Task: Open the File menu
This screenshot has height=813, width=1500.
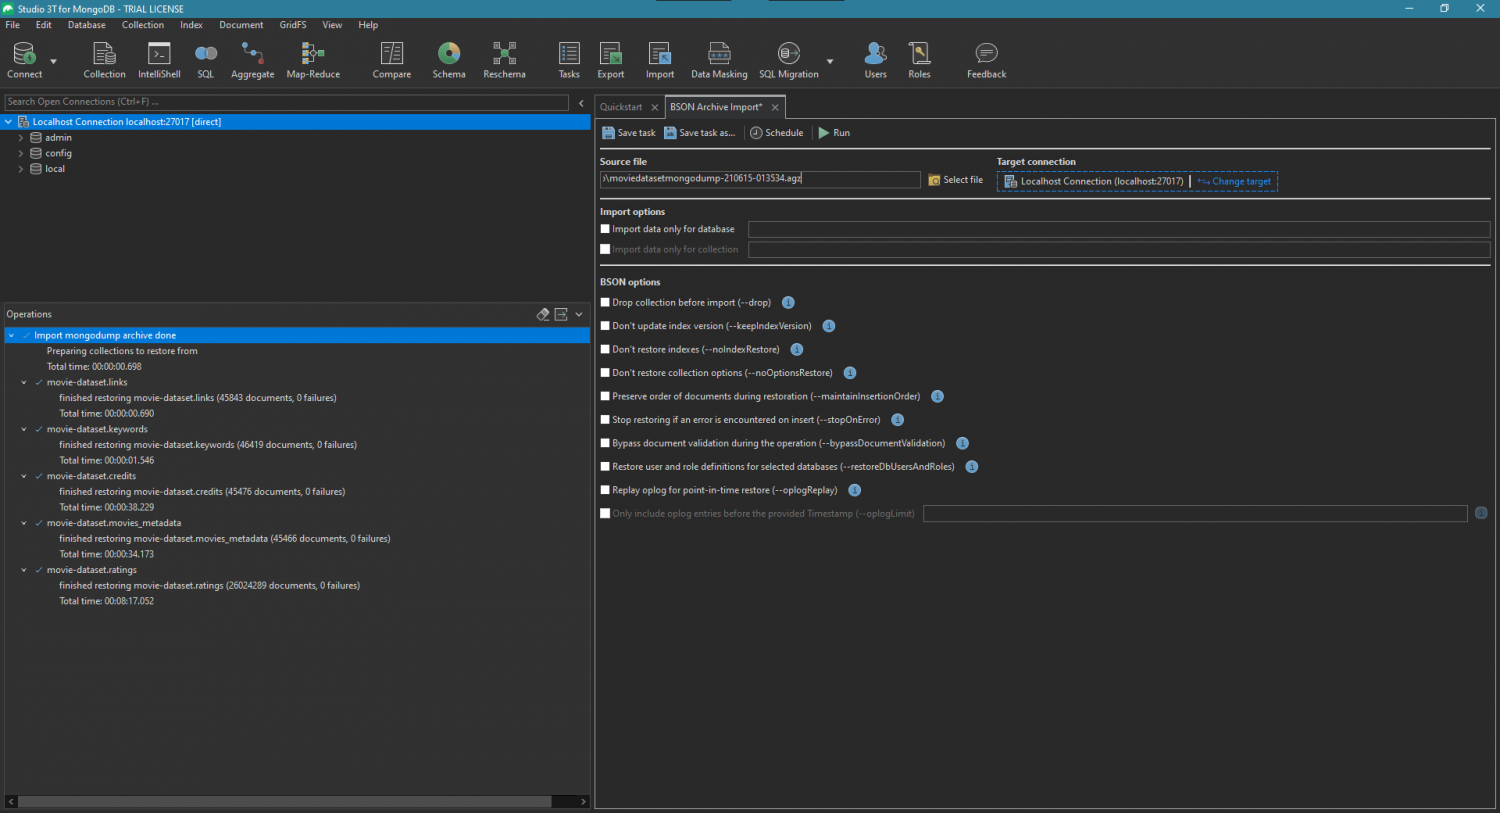Action: pyautogui.click(x=13, y=25)
